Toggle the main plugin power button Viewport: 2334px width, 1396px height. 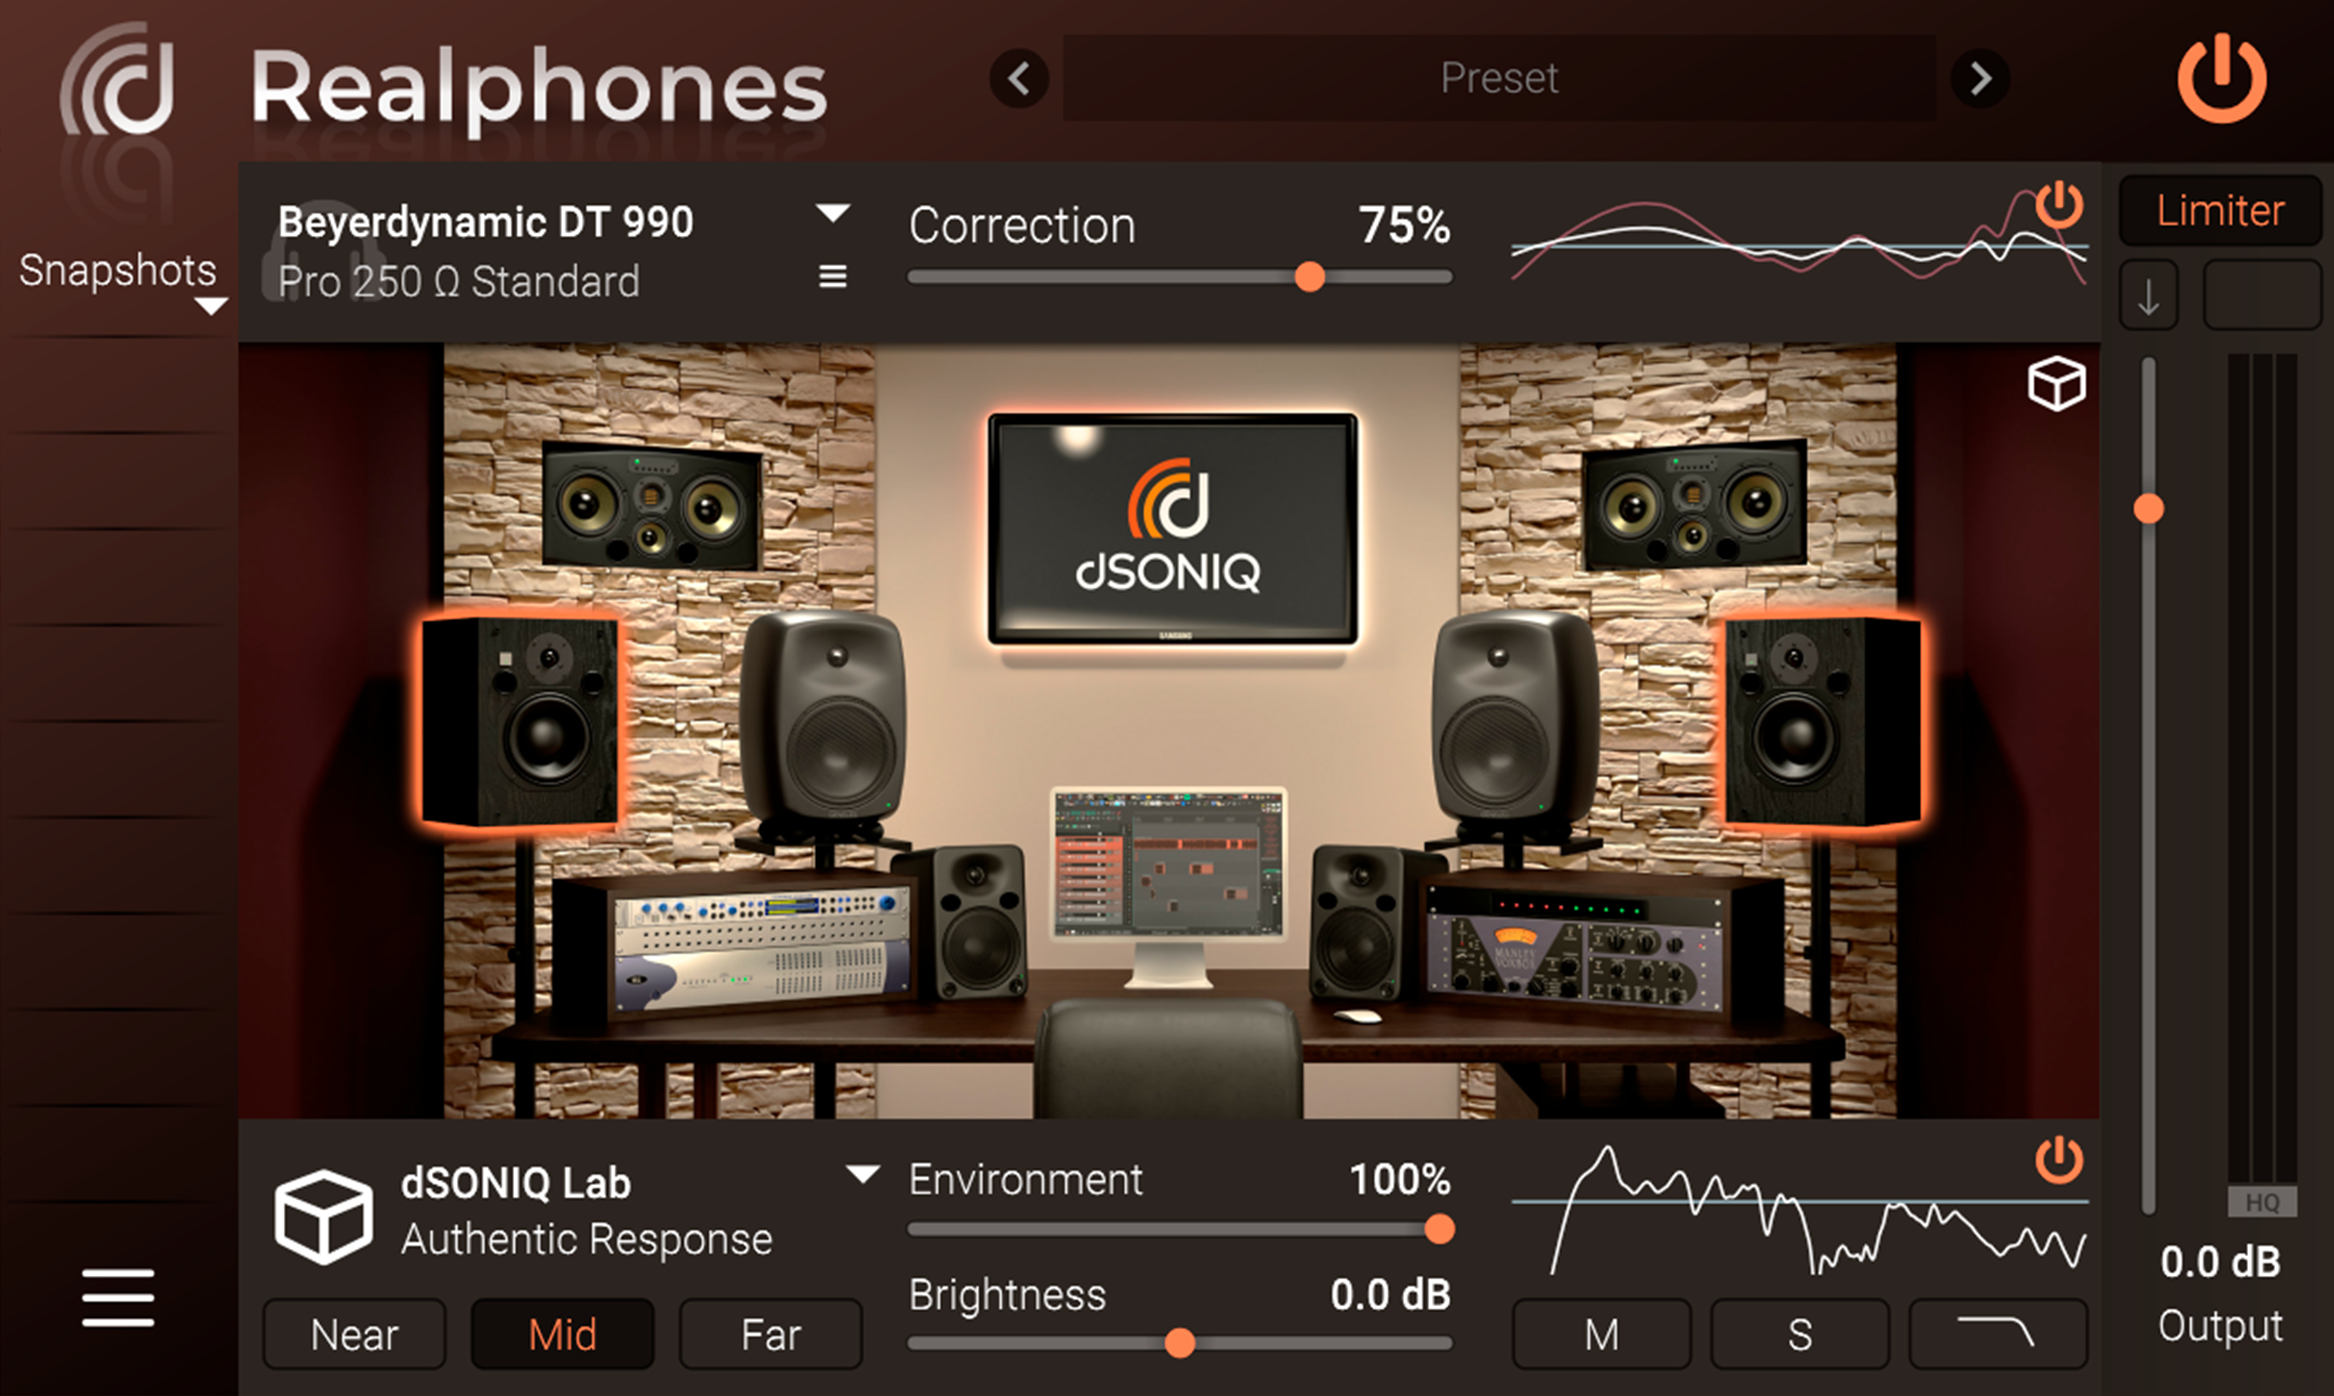[2221, 78]
